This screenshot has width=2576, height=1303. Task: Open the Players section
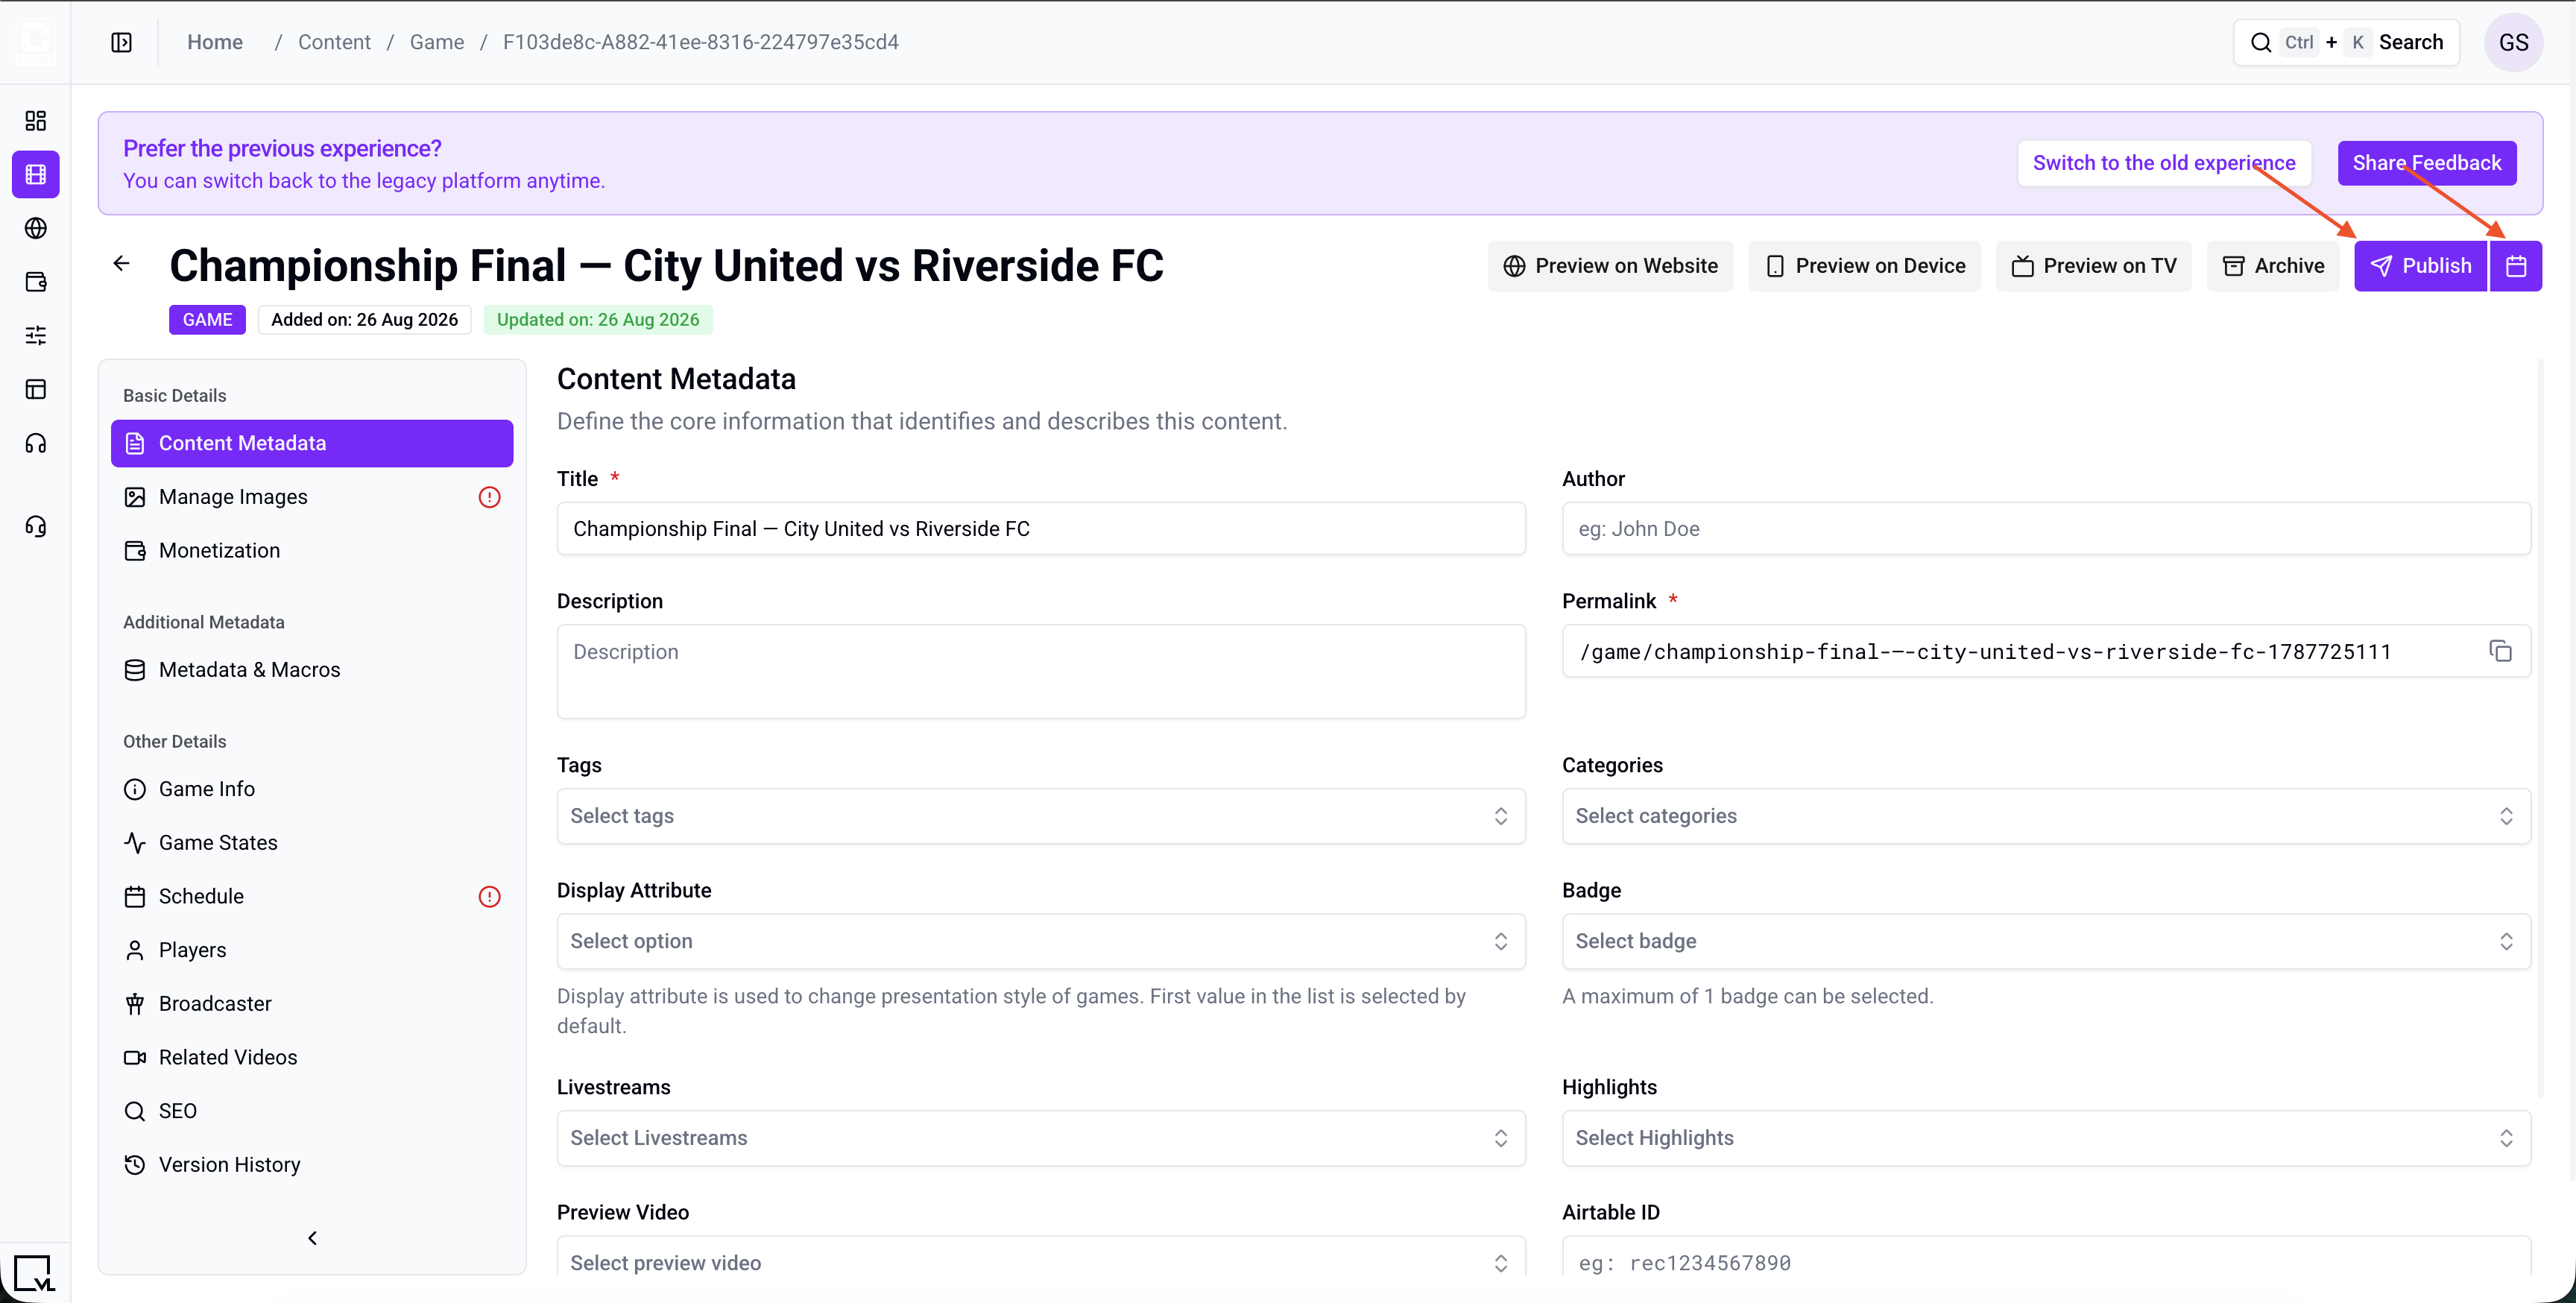pyautogui.click(x=312, y=950)
